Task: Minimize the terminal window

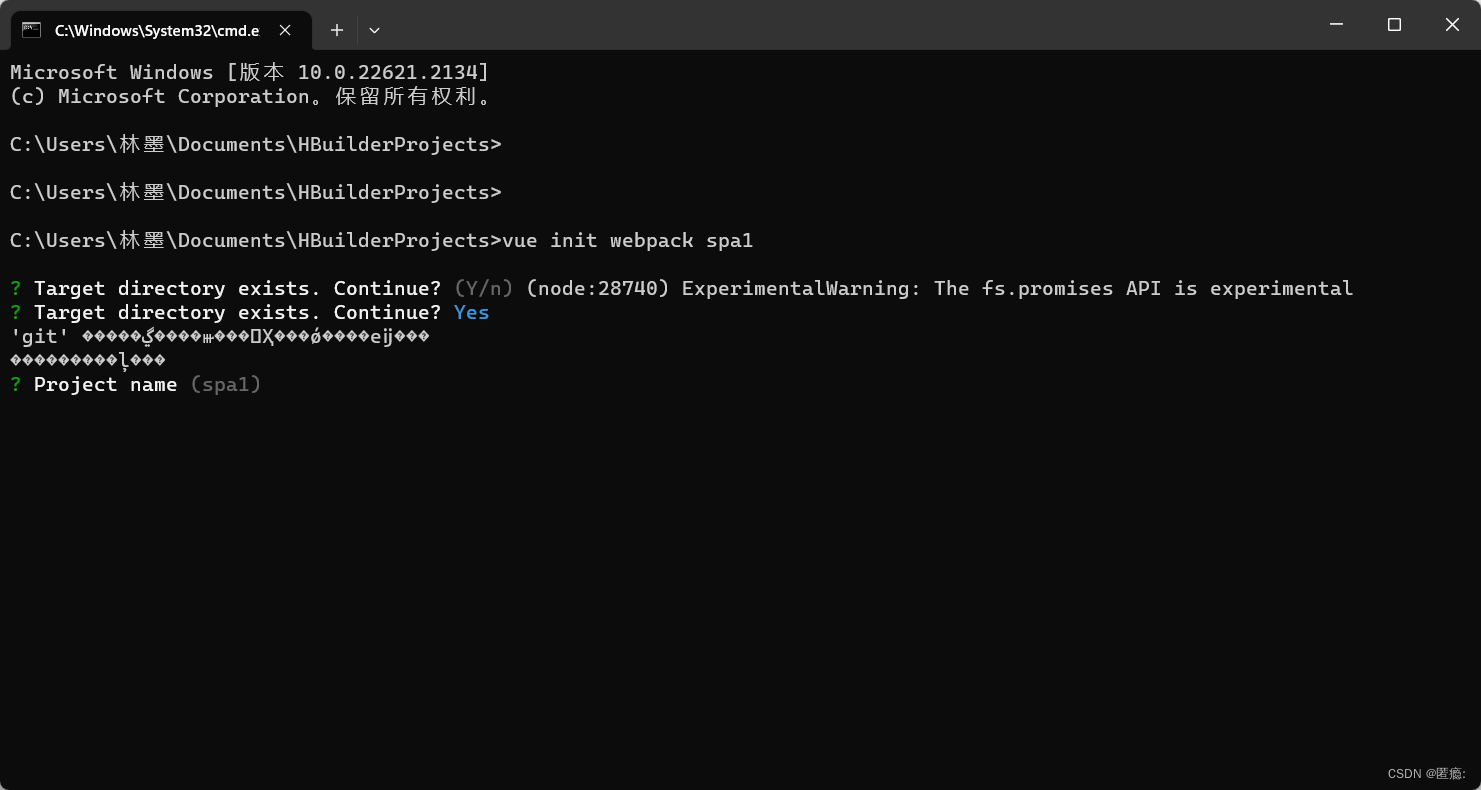Action: 1336,24
